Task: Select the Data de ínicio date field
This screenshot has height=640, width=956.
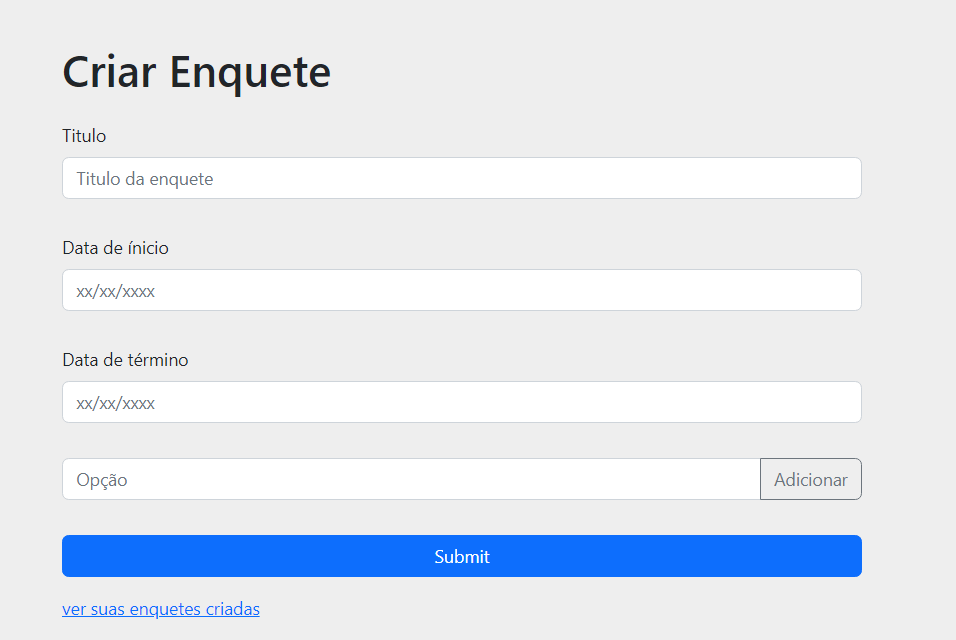Action: [462, 290]
